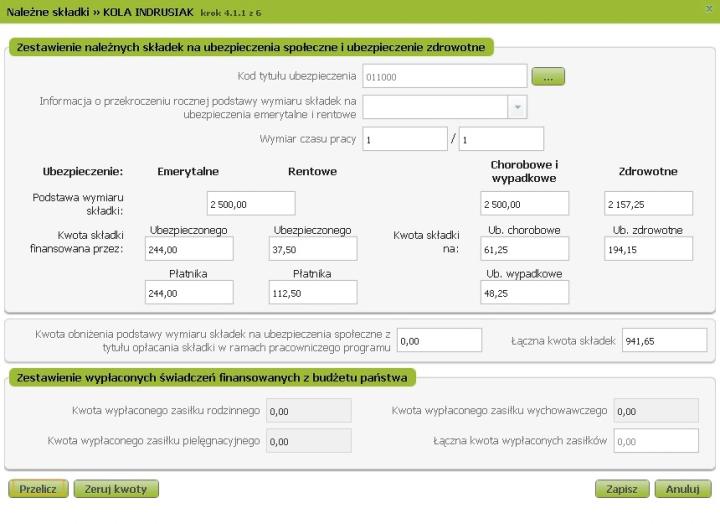Viewport: 720px width, 524px height.
Task: Click the Kod tytułu ubezpieczenia field
Action: click(x=444, y=76)
